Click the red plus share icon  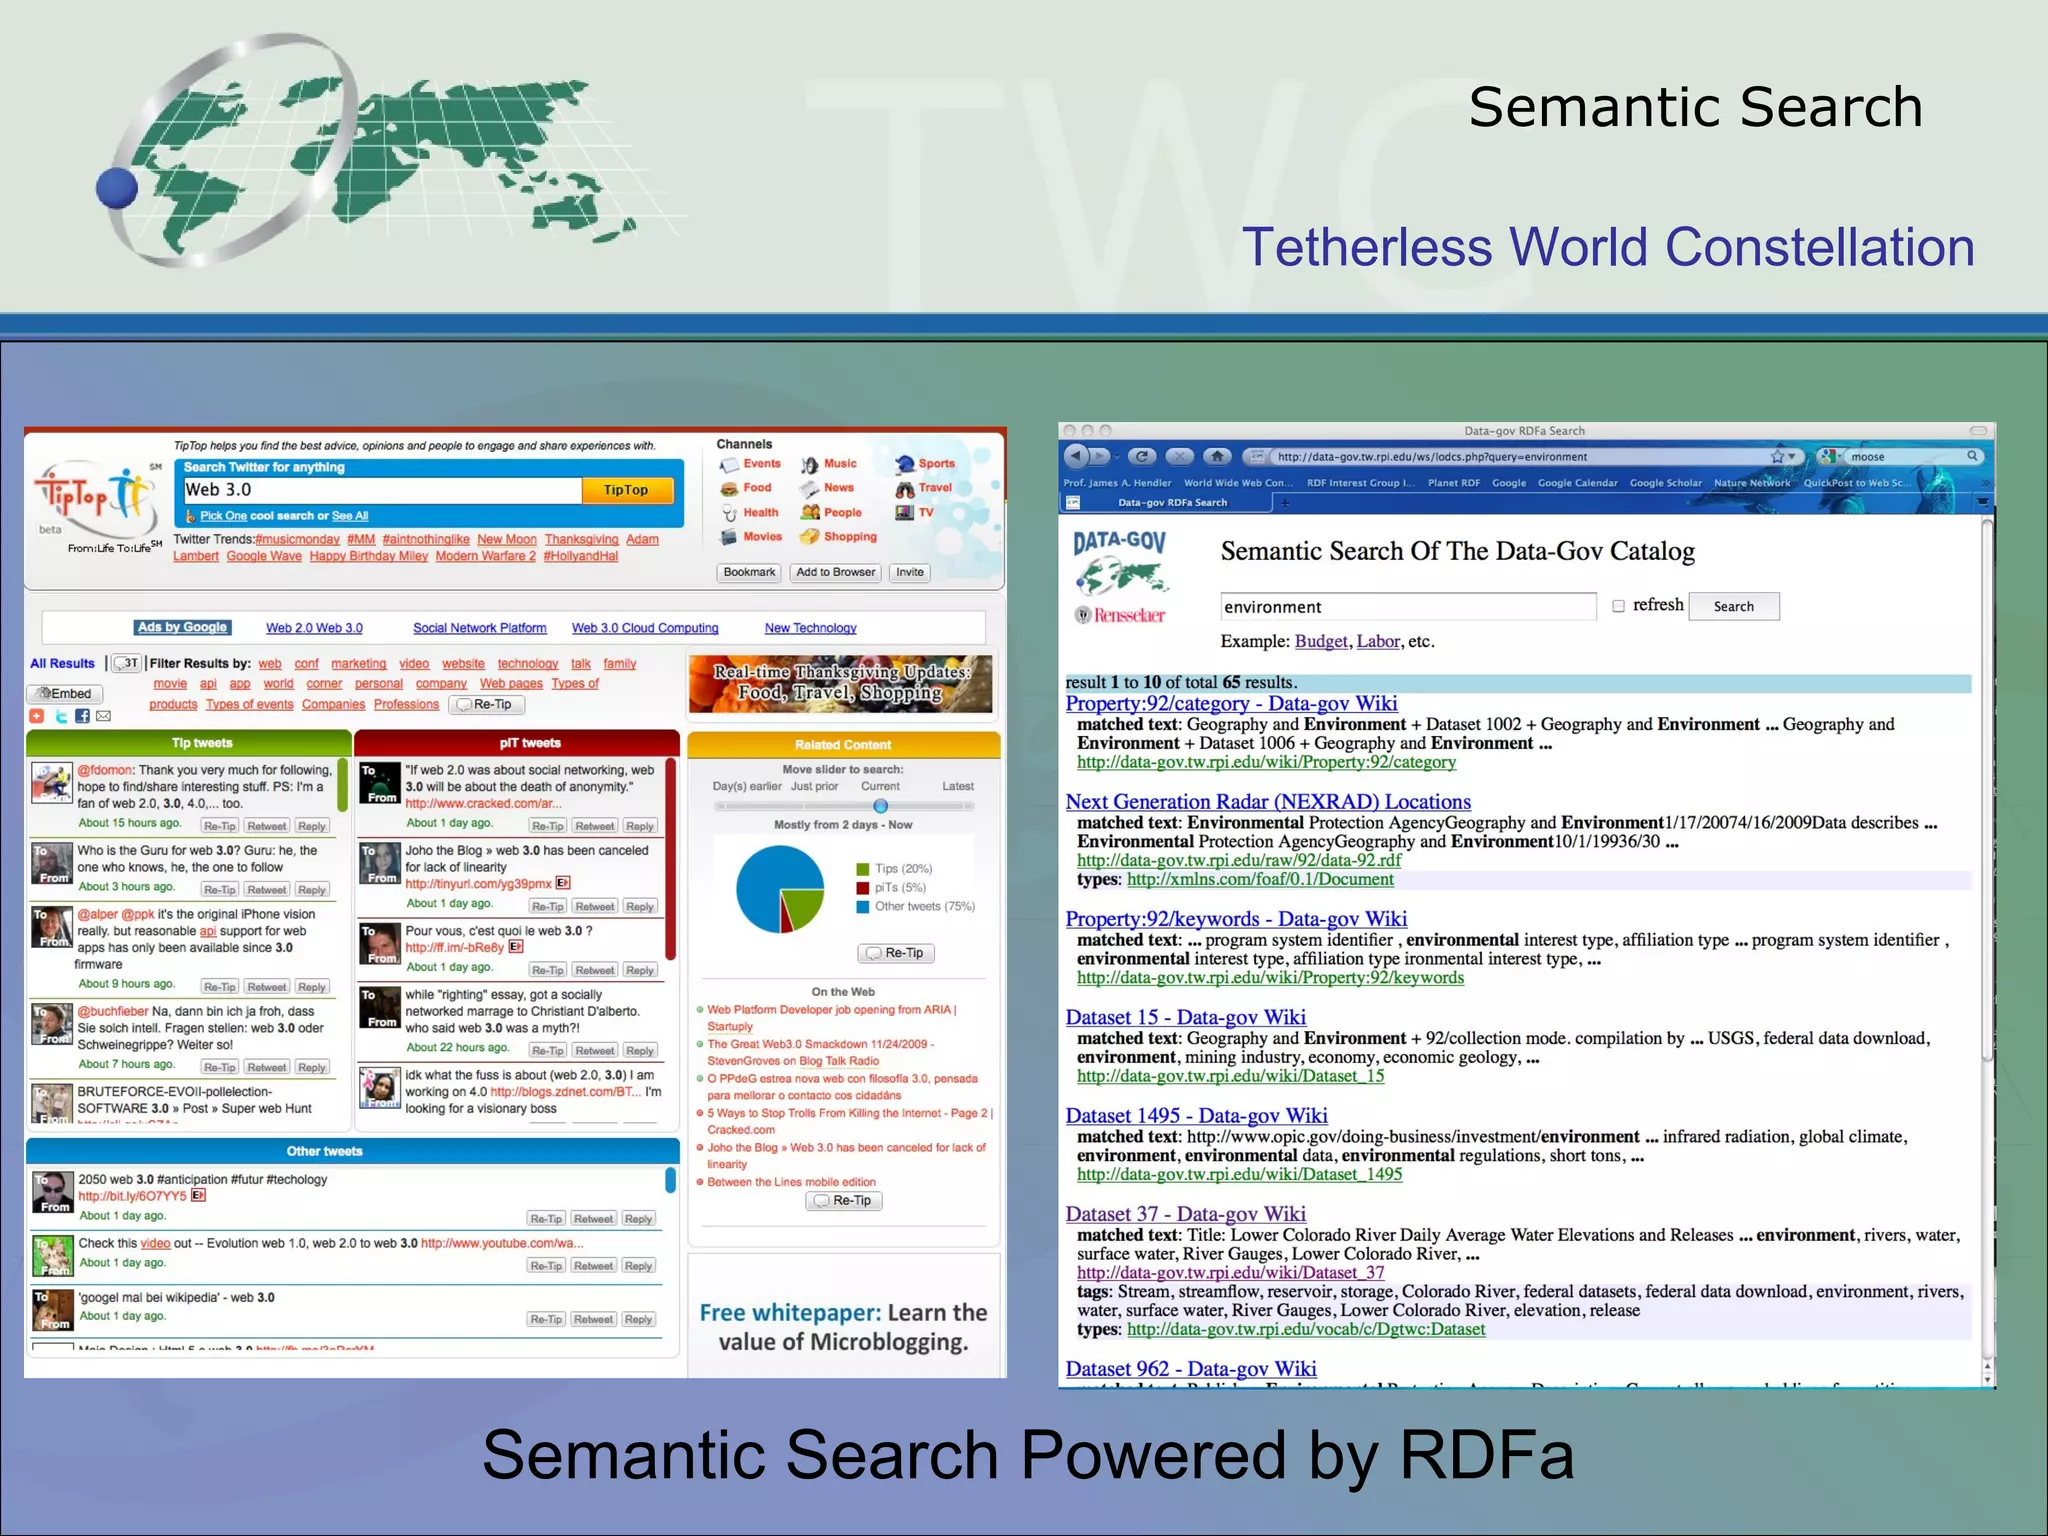point(37,716)
